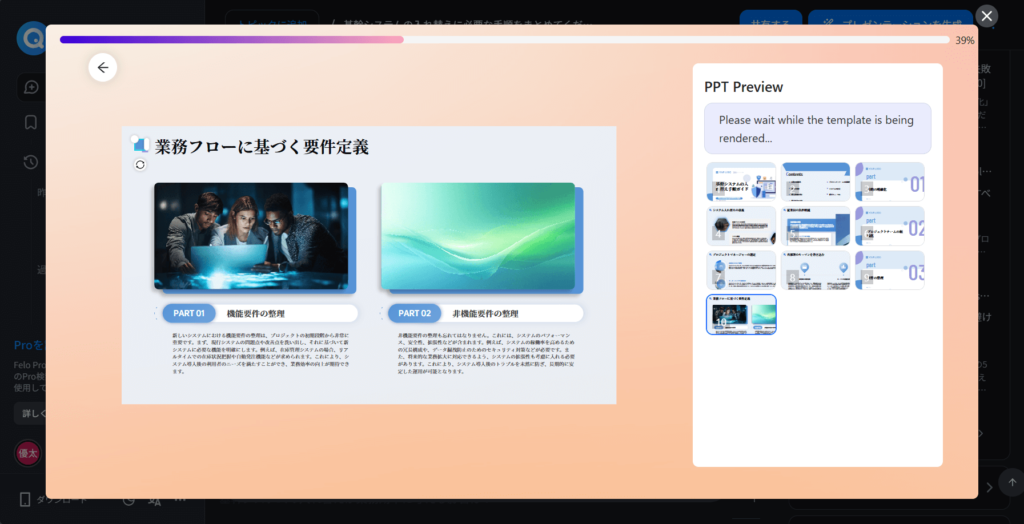Select slide 3 part 01 thumbnail
The image size is (1024, 524).
tap(889, 182)
